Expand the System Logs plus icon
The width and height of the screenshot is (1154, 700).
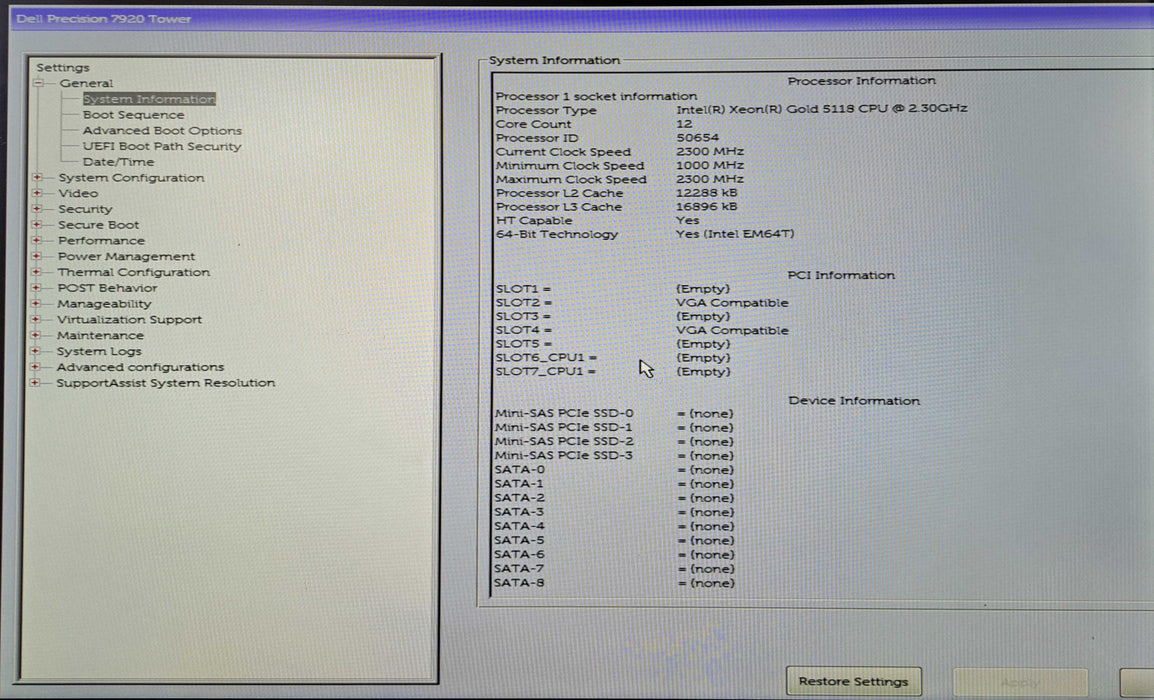coord(35,351)
